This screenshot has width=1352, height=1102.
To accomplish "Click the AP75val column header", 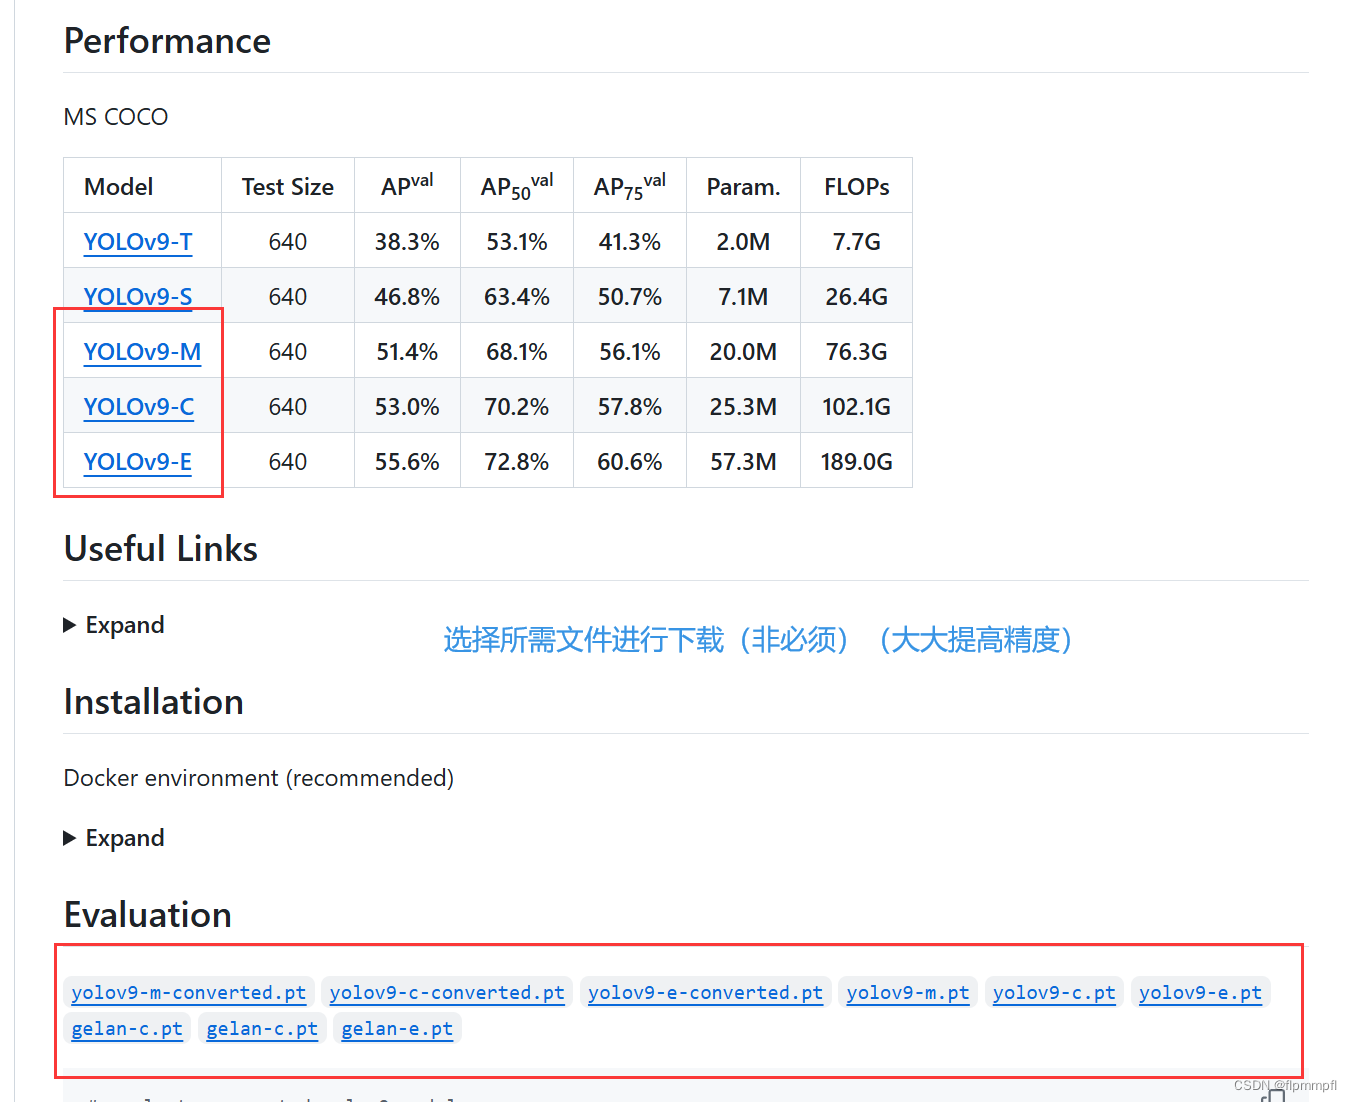I will coord(630,187).
